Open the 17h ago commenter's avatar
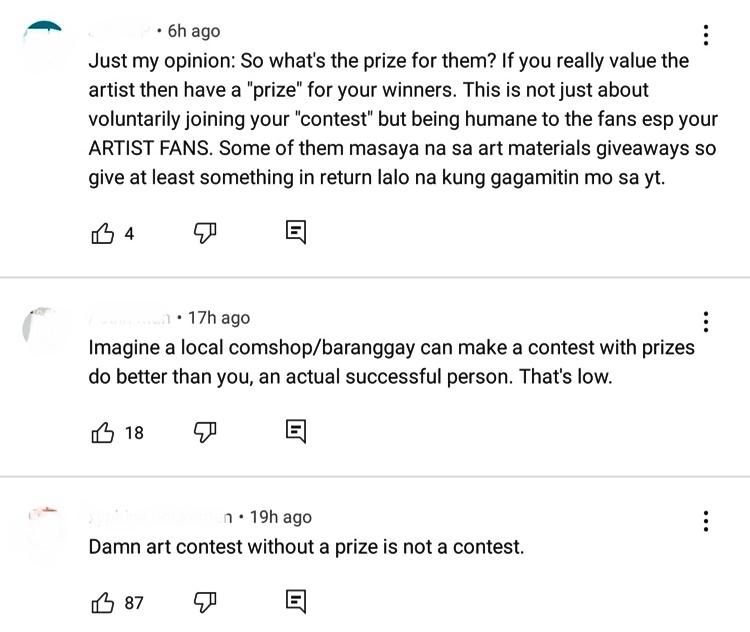Viewport: 750px width, 632px height. tap(44, 328)
